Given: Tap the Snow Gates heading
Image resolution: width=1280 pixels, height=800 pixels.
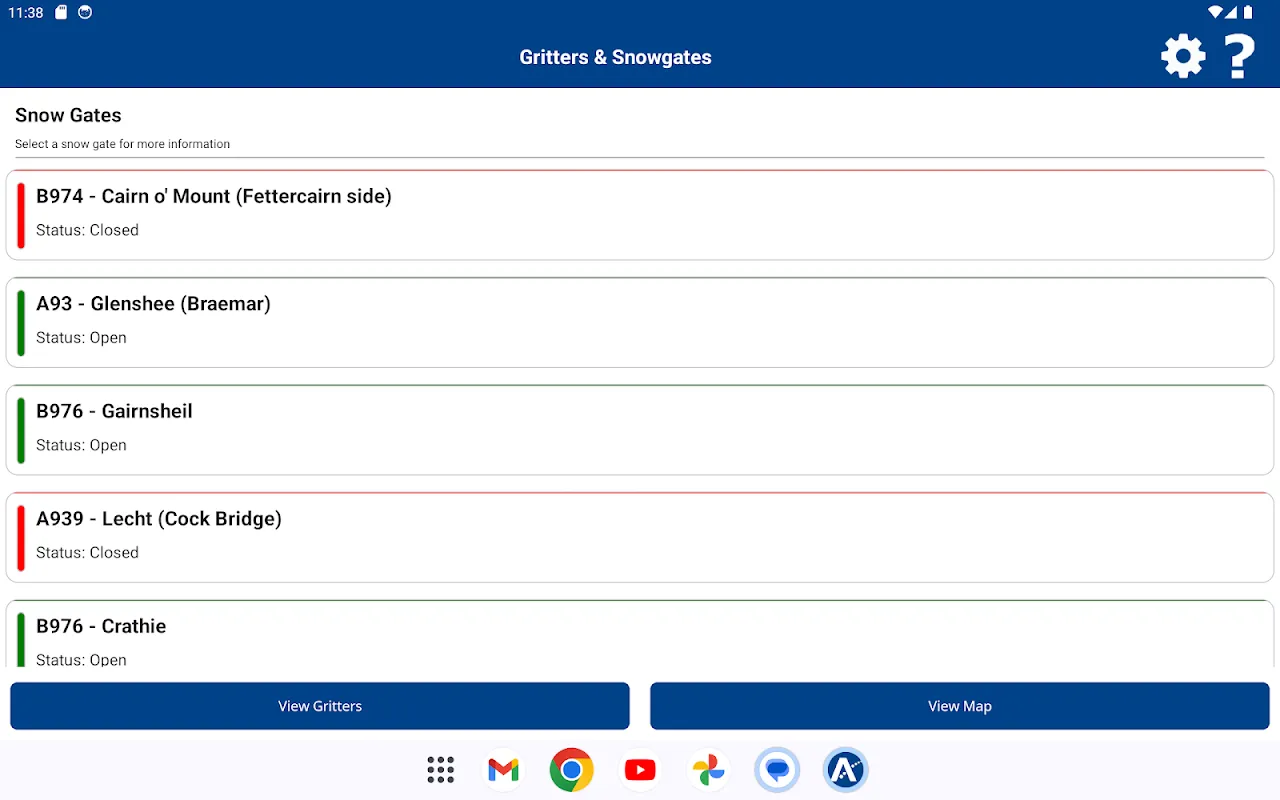Looking at the screenshot, I should pos(68,116).
